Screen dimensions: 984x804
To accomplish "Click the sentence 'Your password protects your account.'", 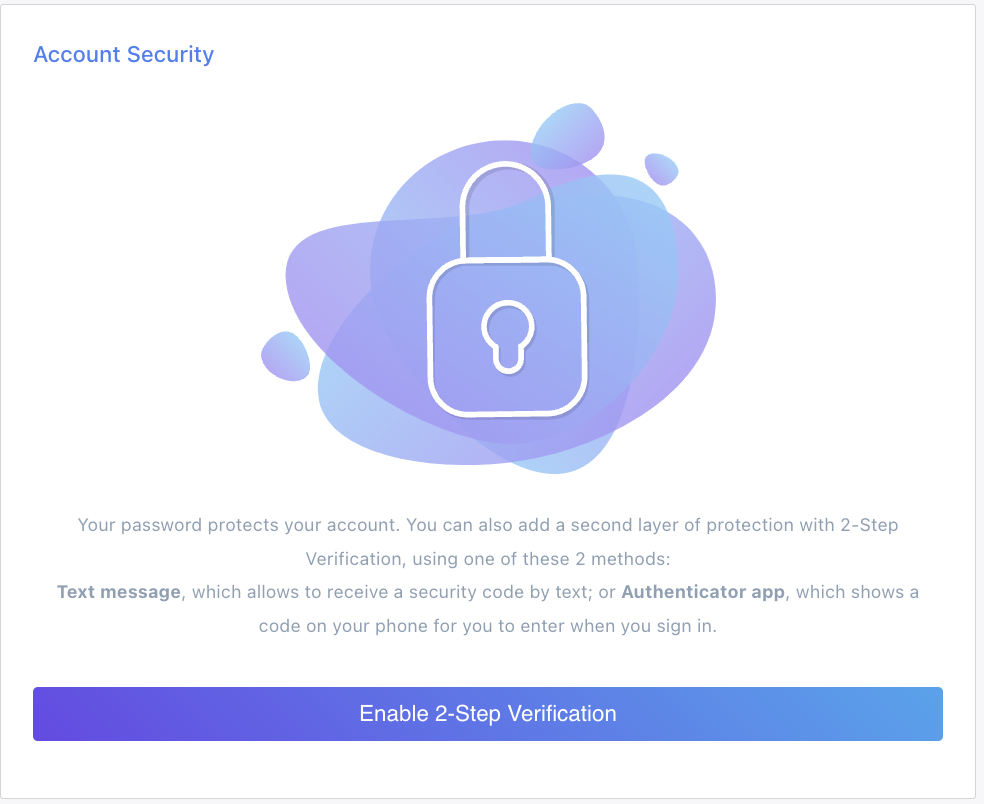I will pyautogui.click(x=238, y=525).
